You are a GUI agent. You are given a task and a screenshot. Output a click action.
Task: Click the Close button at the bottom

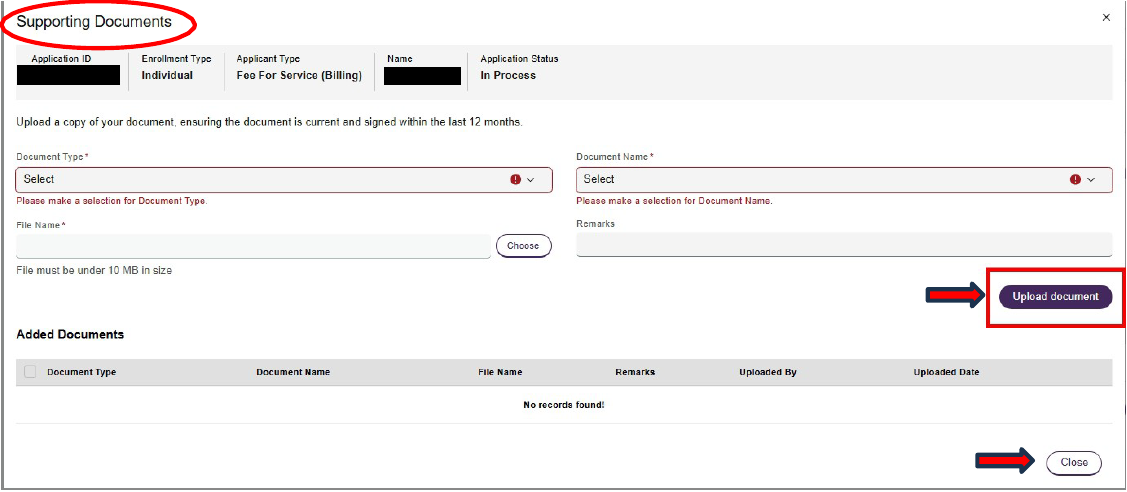(x=1074, y=463)
